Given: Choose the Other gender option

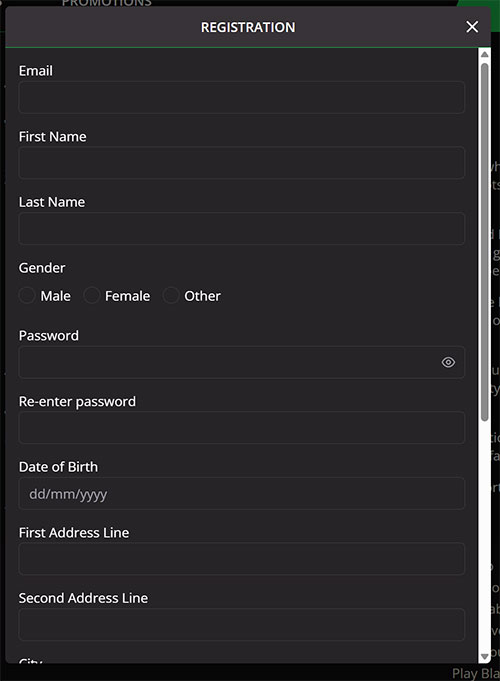Looking at the screenshot, I should coord(171,296).
